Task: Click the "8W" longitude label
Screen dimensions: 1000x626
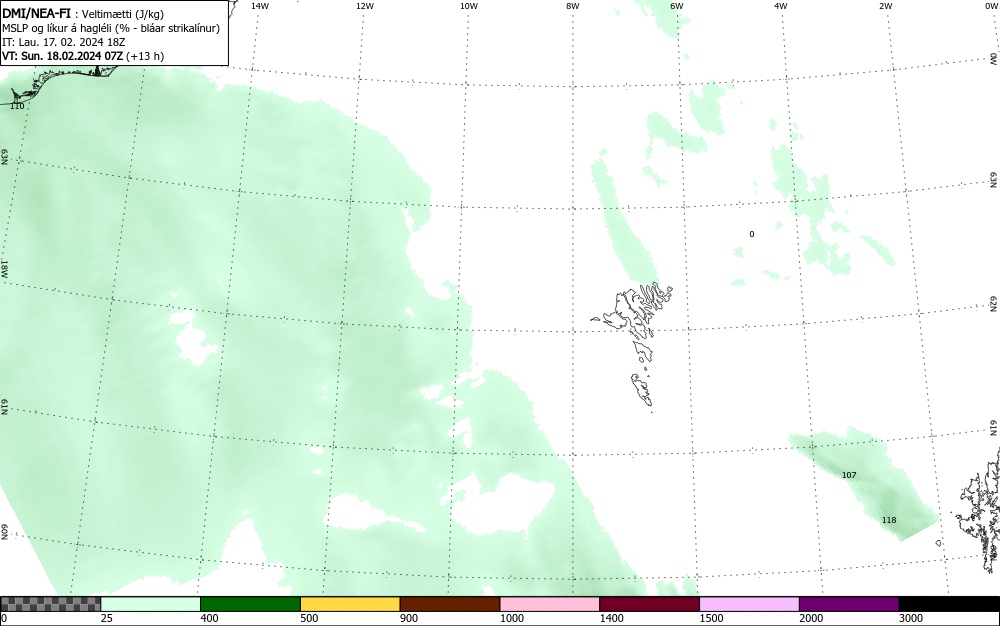Action: pyautogui.click(x=573, y=6)
